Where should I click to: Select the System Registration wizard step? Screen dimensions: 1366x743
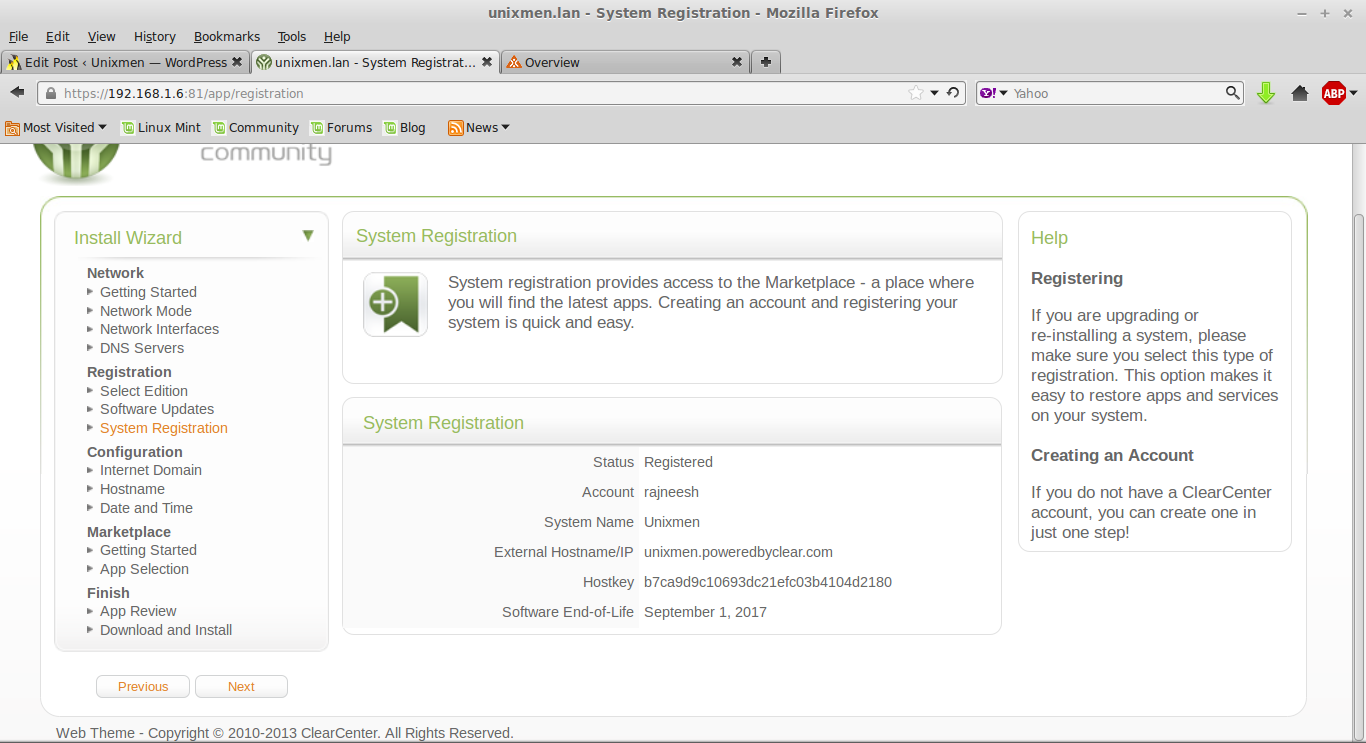pos(164,428)
